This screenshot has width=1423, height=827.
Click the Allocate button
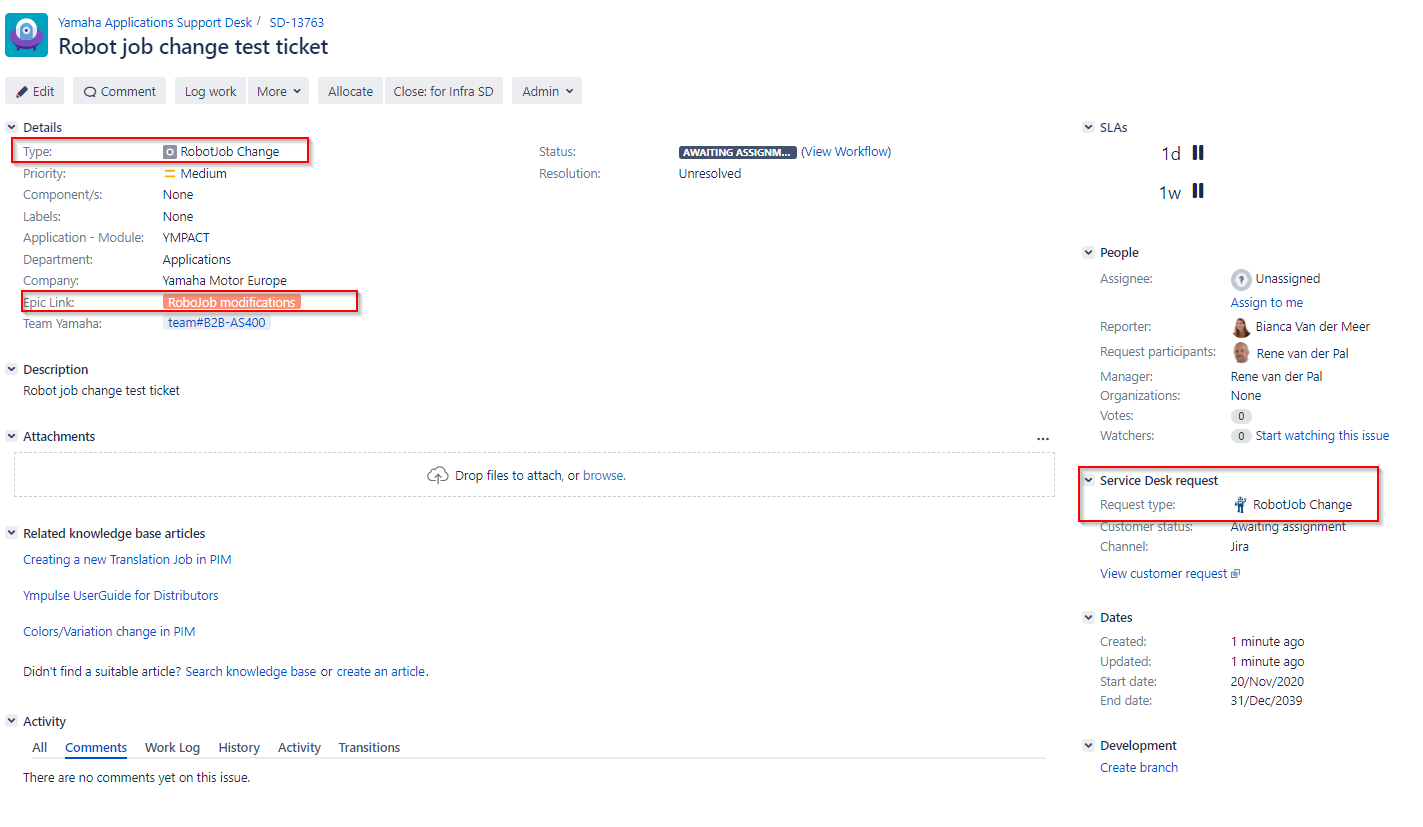(x=350, y=91)
